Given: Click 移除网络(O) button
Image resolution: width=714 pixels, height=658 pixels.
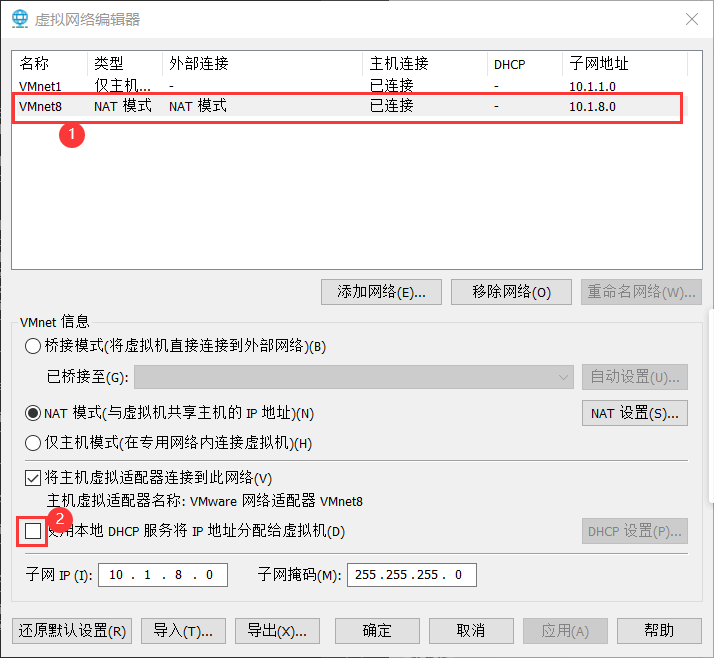Looking at the screenshot, I should coord(511,292).
